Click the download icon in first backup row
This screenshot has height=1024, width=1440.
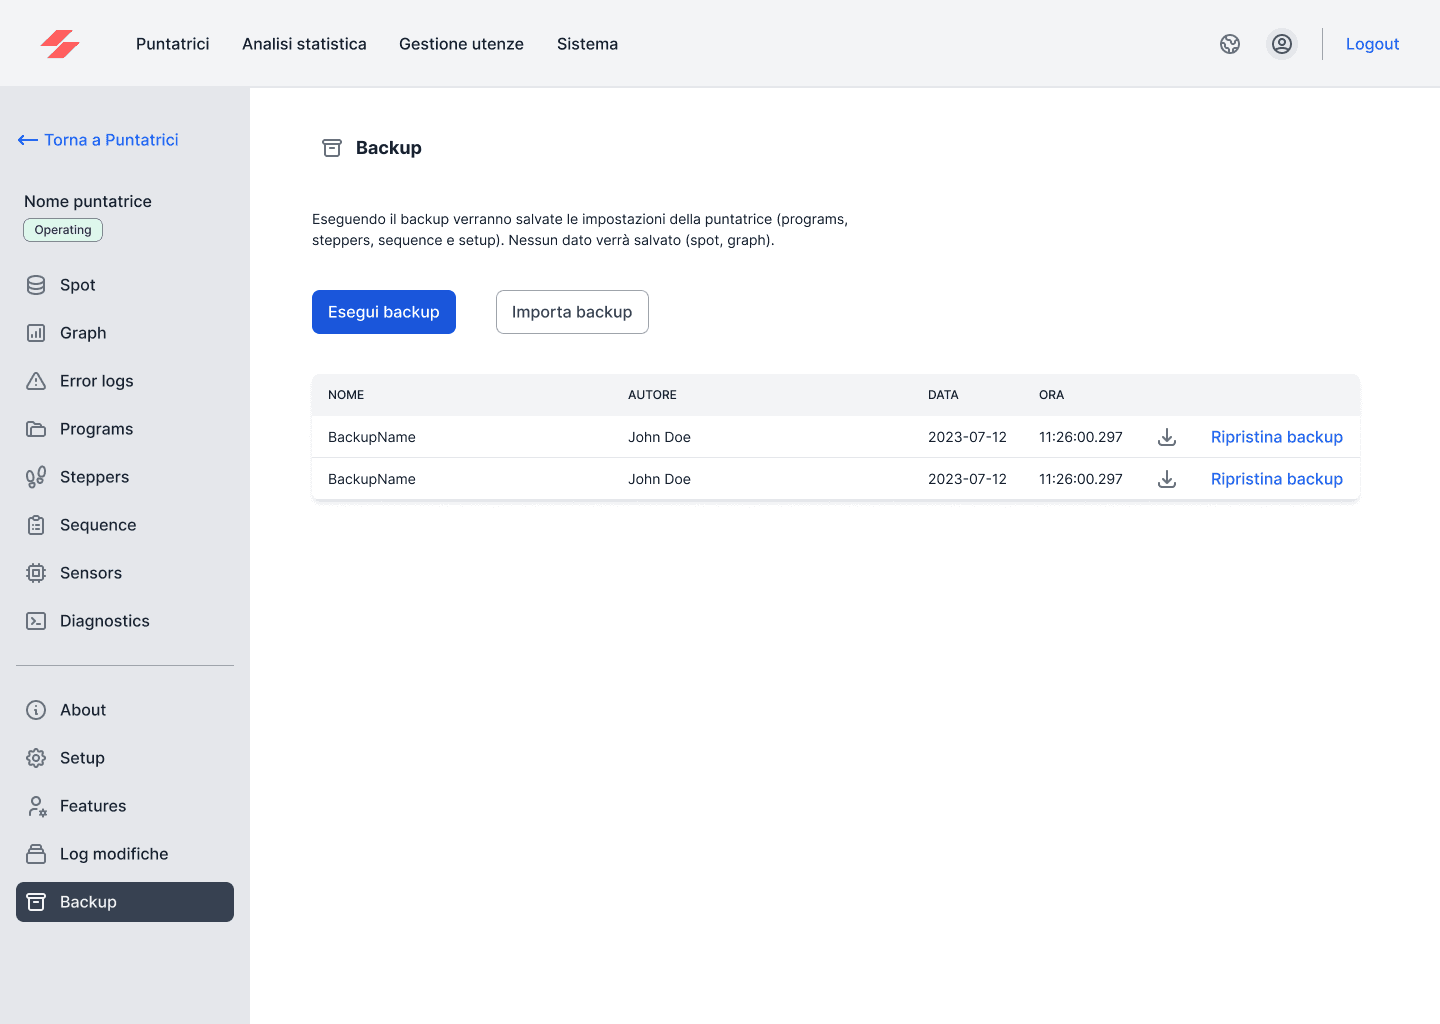click(x=1166, y=437)
